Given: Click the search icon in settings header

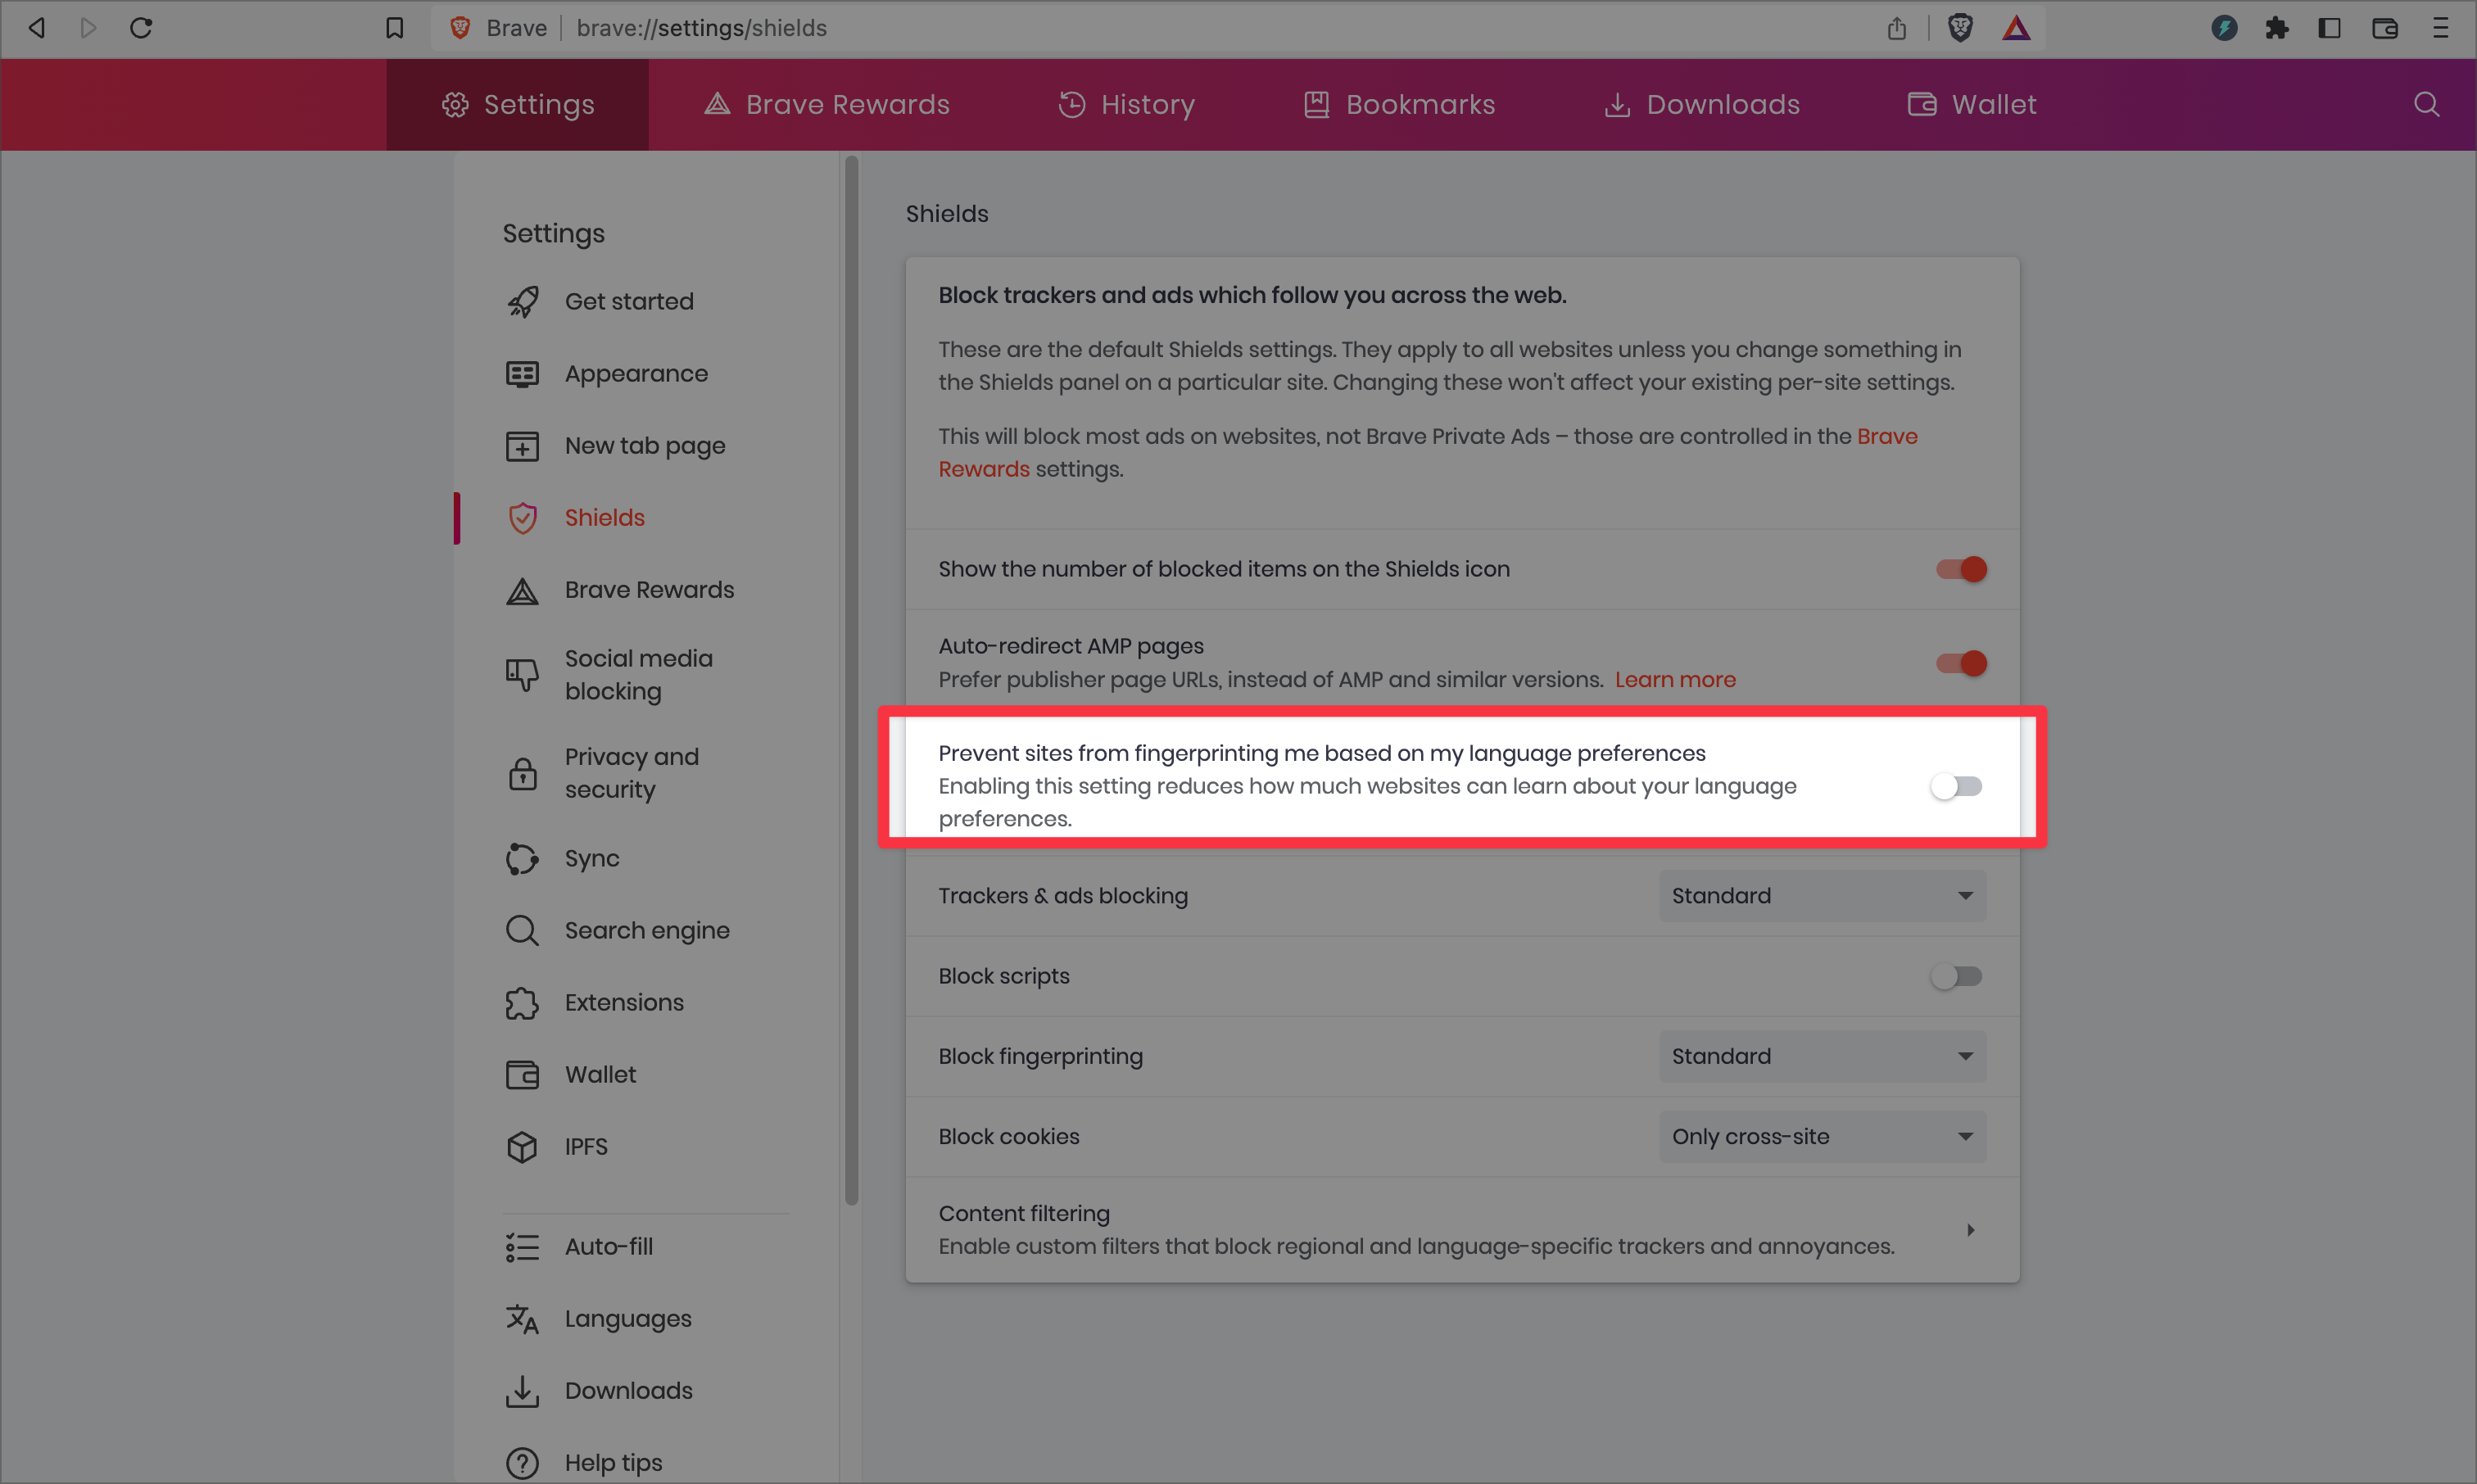Looking at the screenshot, I should click(x=2426, y=104).
